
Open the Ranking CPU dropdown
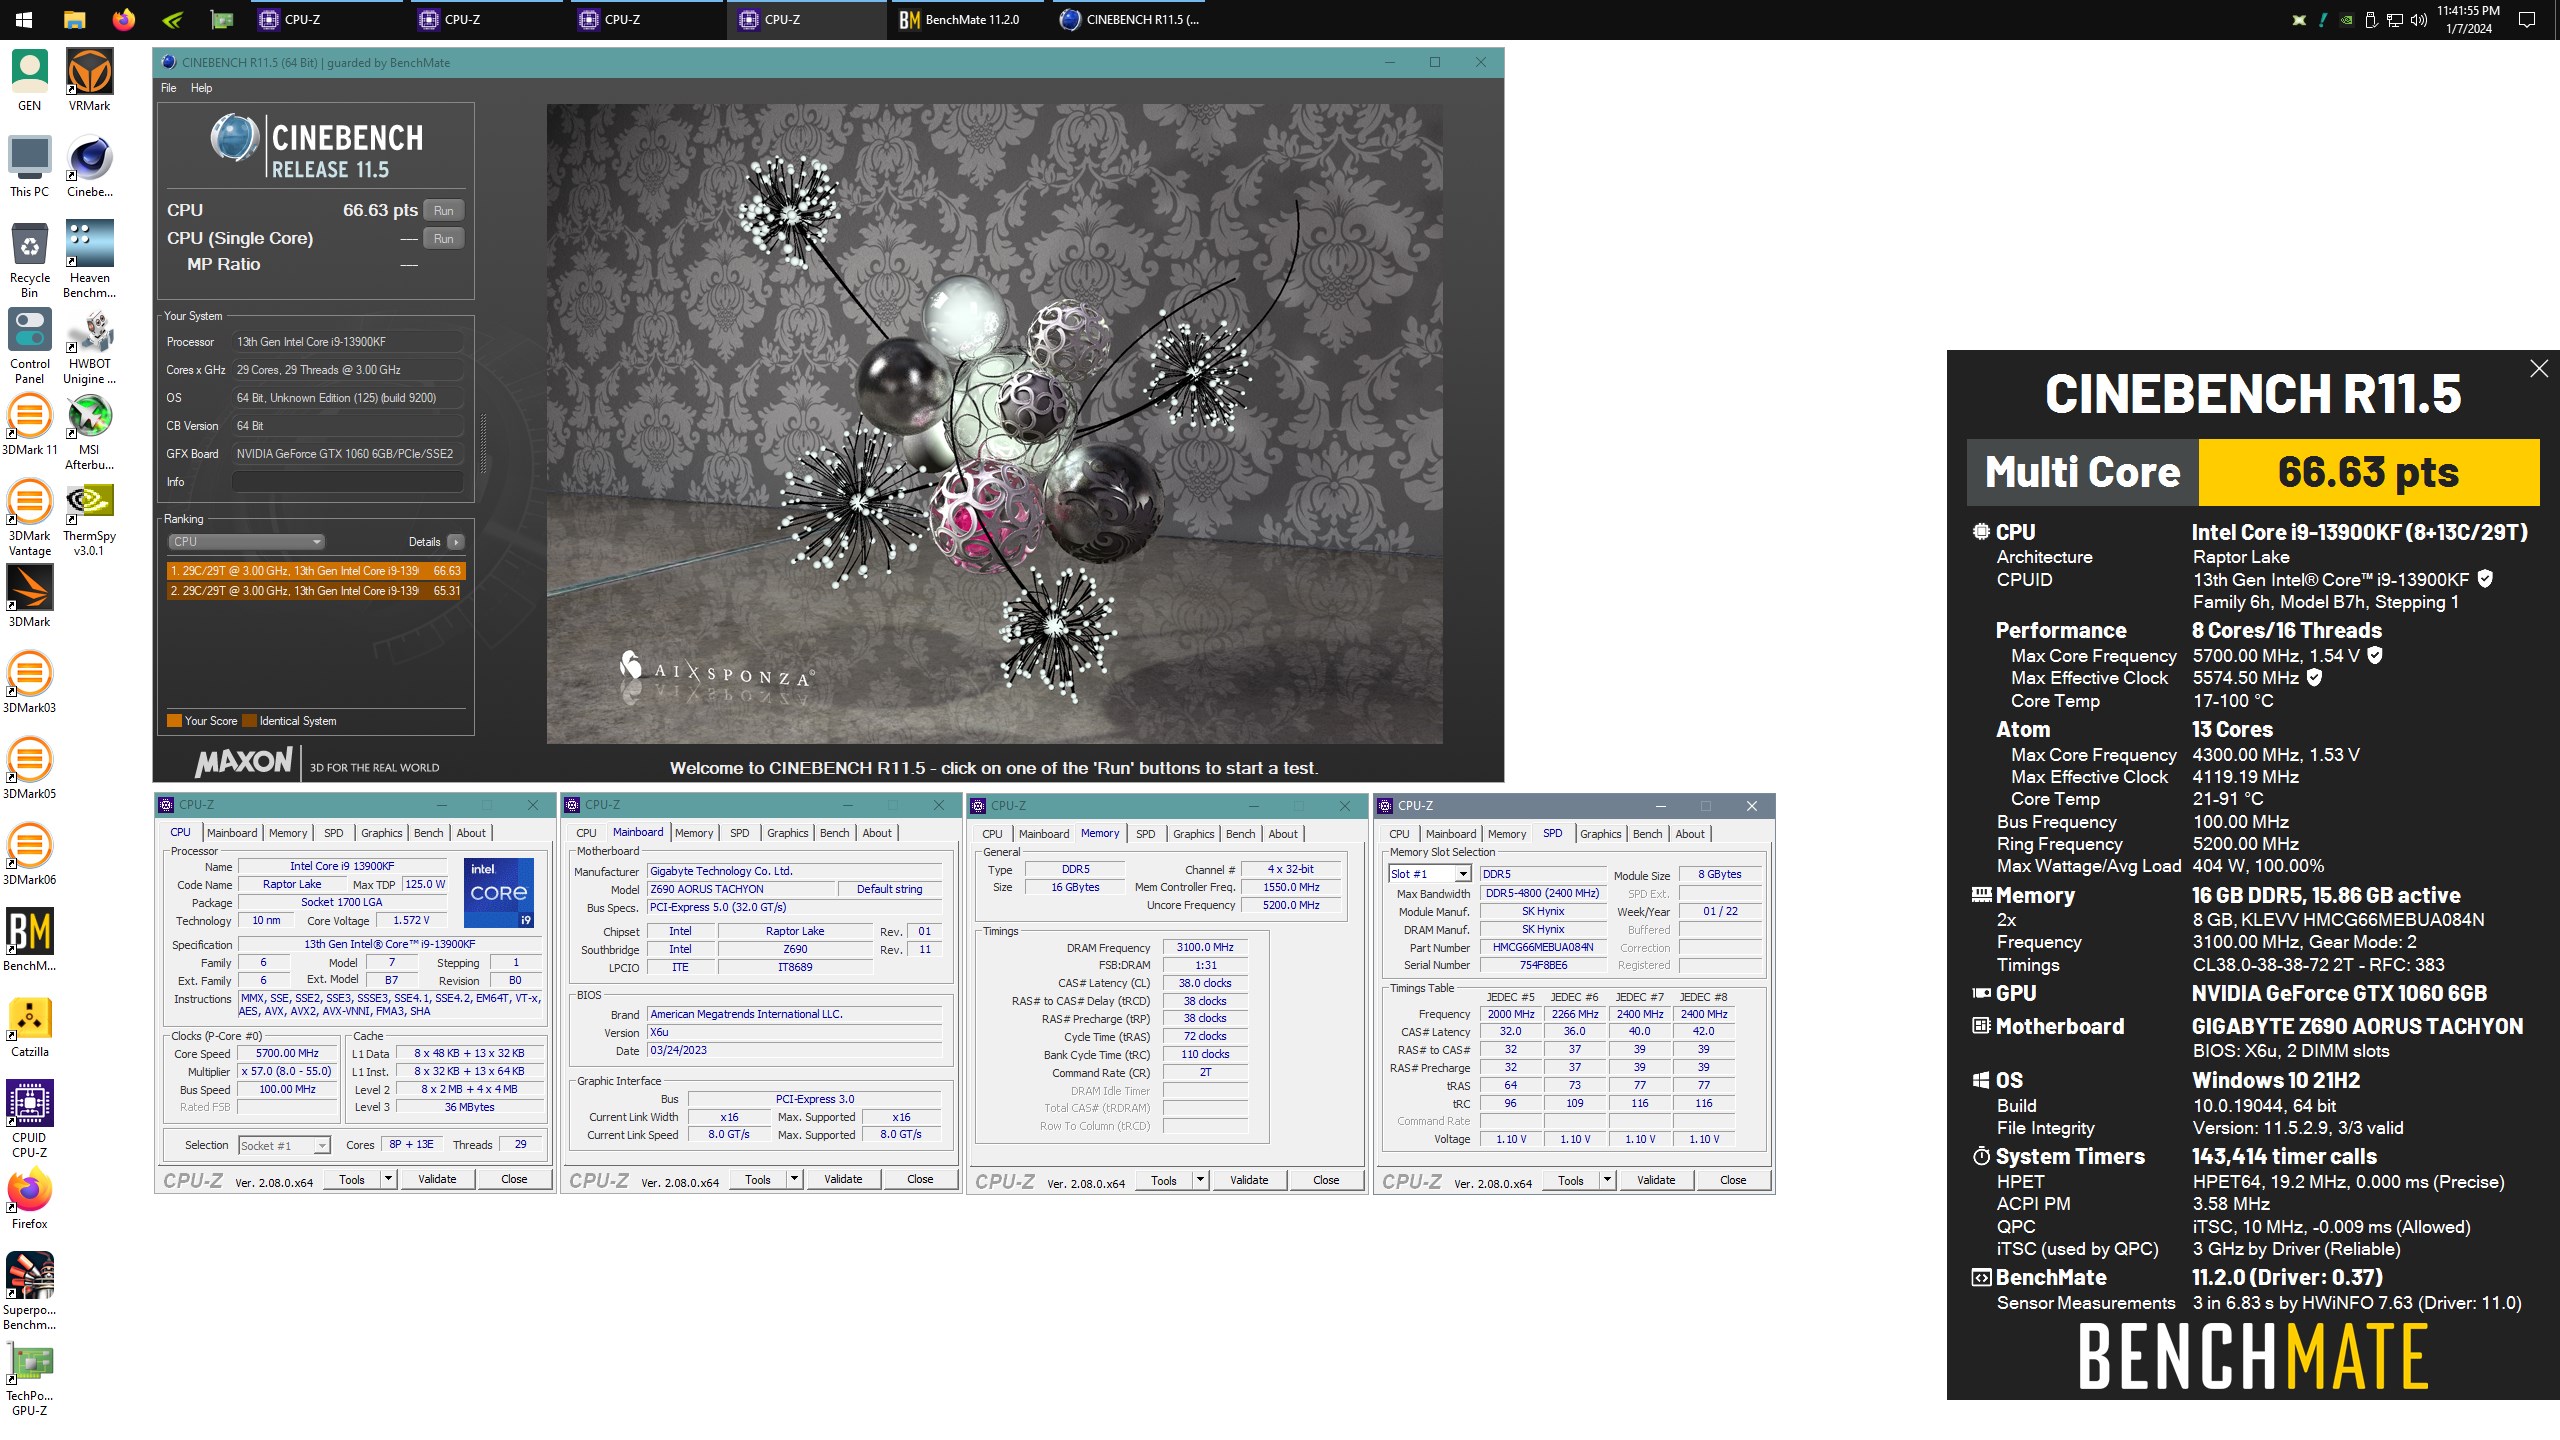point(245,542)
